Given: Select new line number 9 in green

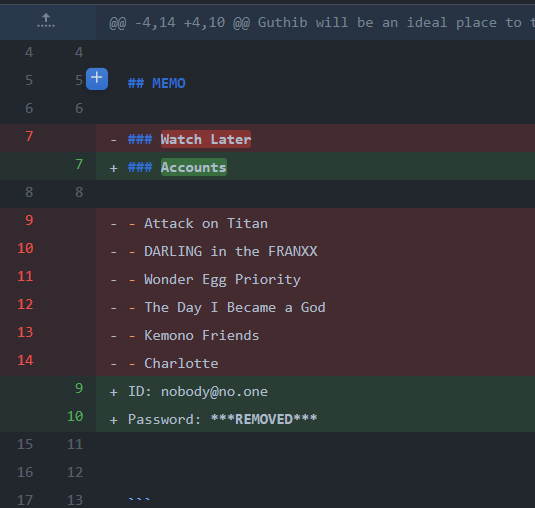Looking at the screenshot, I should tap(79, 388).
